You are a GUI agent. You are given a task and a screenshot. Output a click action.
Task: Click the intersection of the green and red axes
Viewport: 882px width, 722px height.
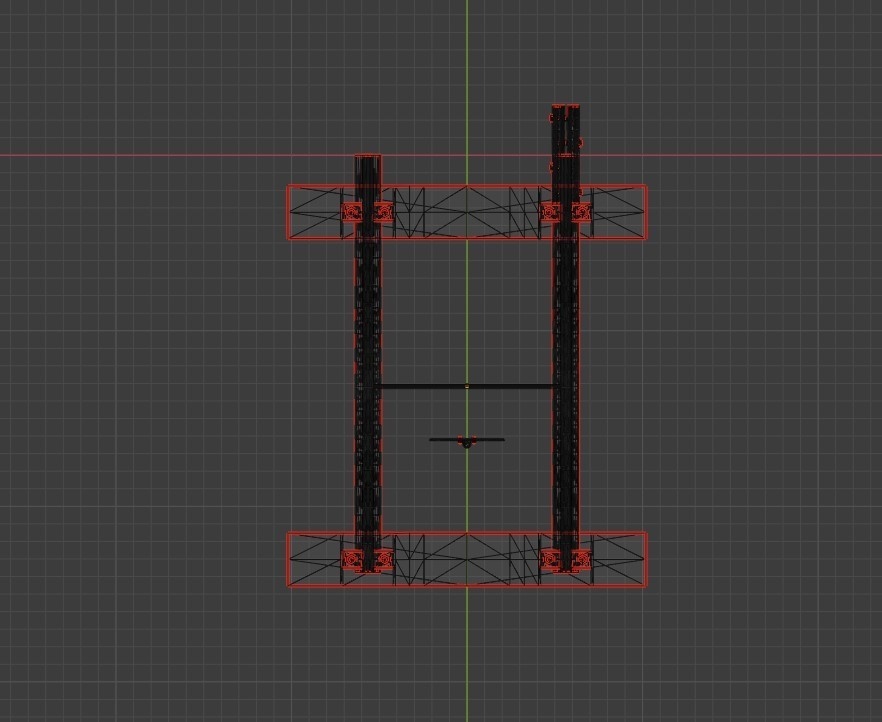coord(466,154)
